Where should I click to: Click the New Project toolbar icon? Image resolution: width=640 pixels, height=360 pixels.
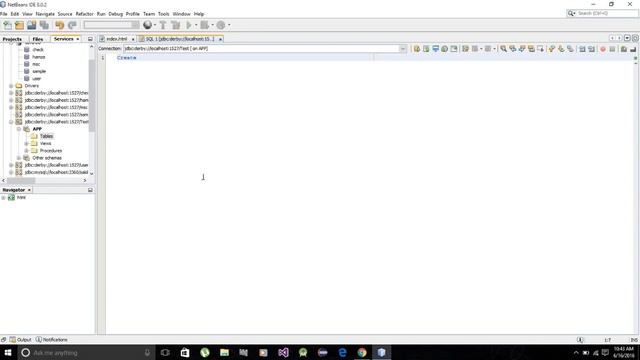point(19,25)
